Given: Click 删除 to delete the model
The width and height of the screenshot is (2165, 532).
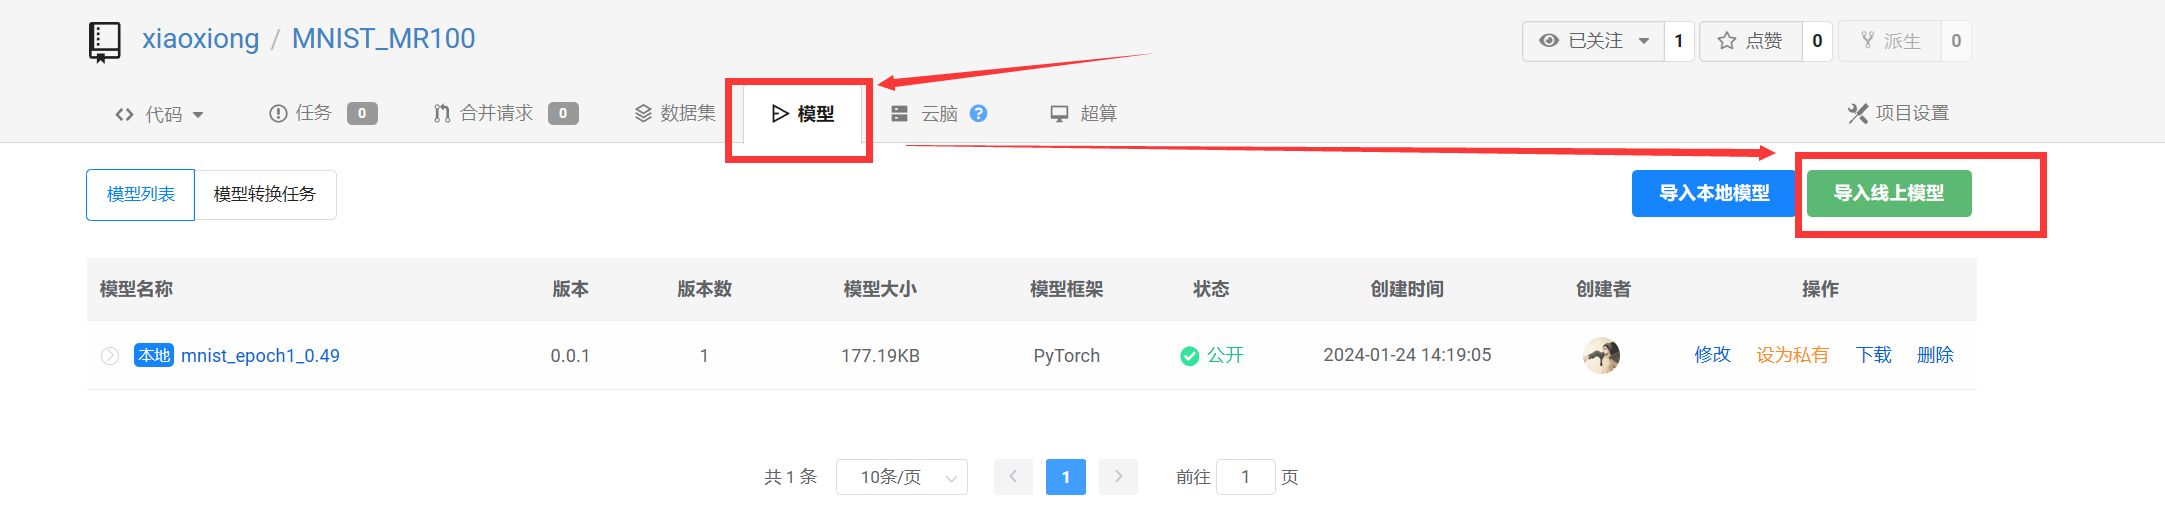Looking at the screenshot, I should (1935, 355).
